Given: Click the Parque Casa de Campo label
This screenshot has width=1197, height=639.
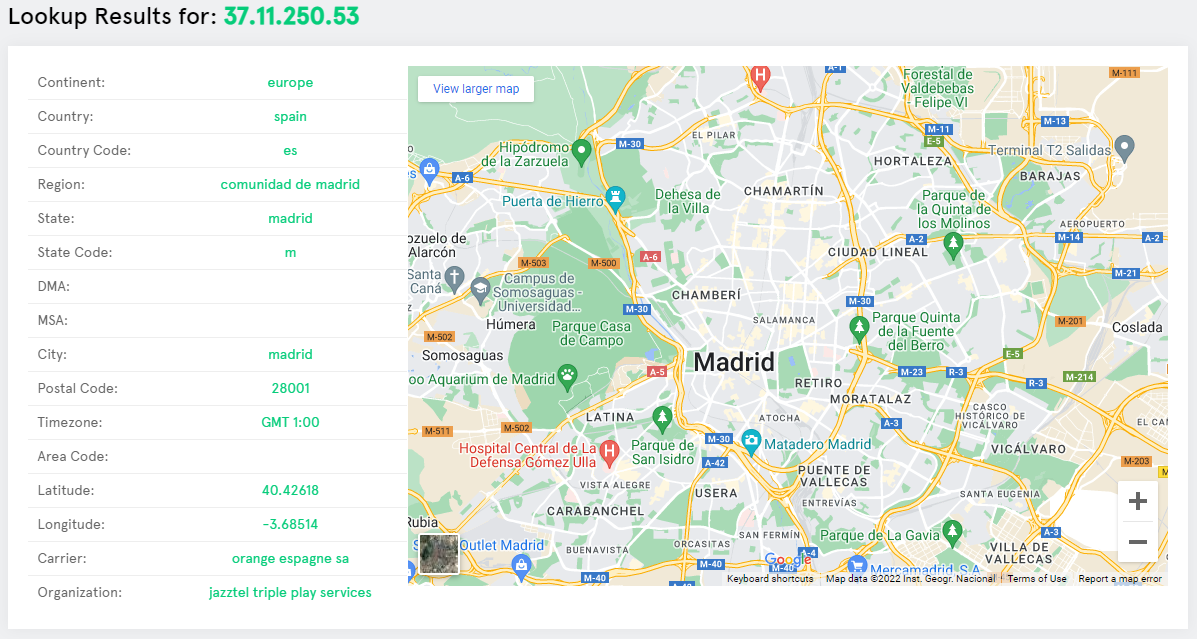Looking at the screenshot, I should pos(592,334).
